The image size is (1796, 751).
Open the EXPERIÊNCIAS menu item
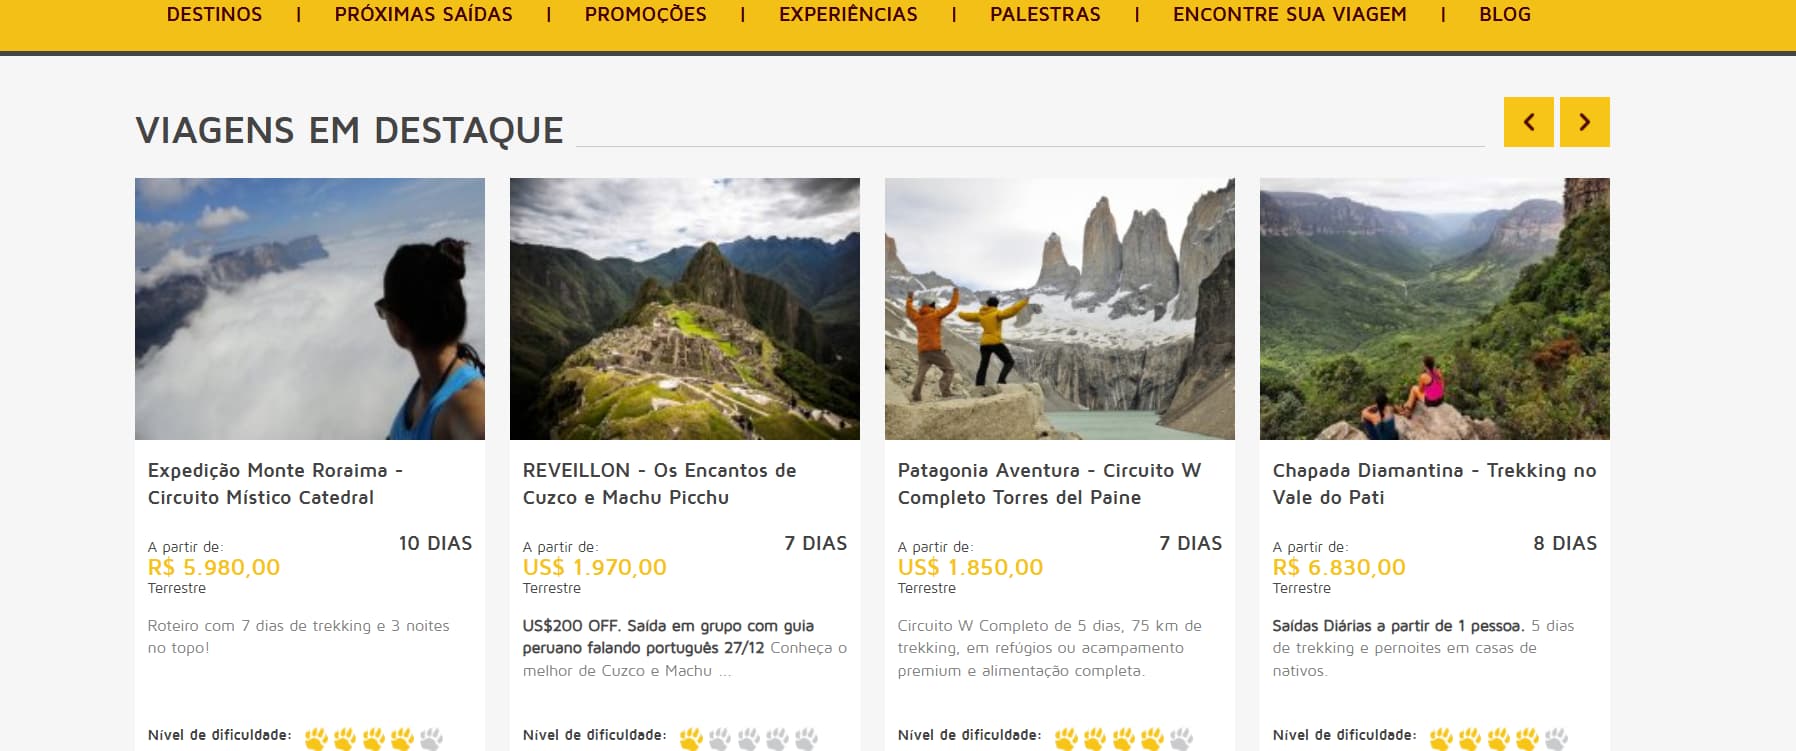click(848, 14)
